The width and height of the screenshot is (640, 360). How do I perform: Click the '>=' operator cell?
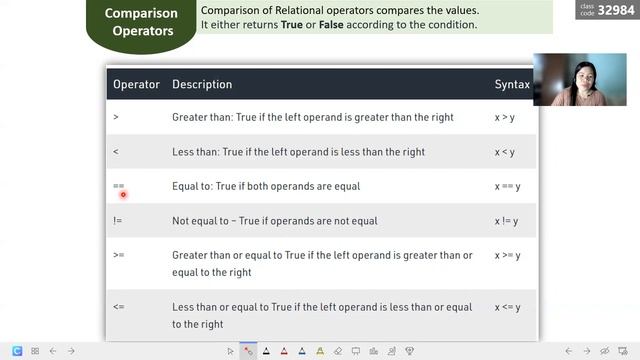pos(119,255)
